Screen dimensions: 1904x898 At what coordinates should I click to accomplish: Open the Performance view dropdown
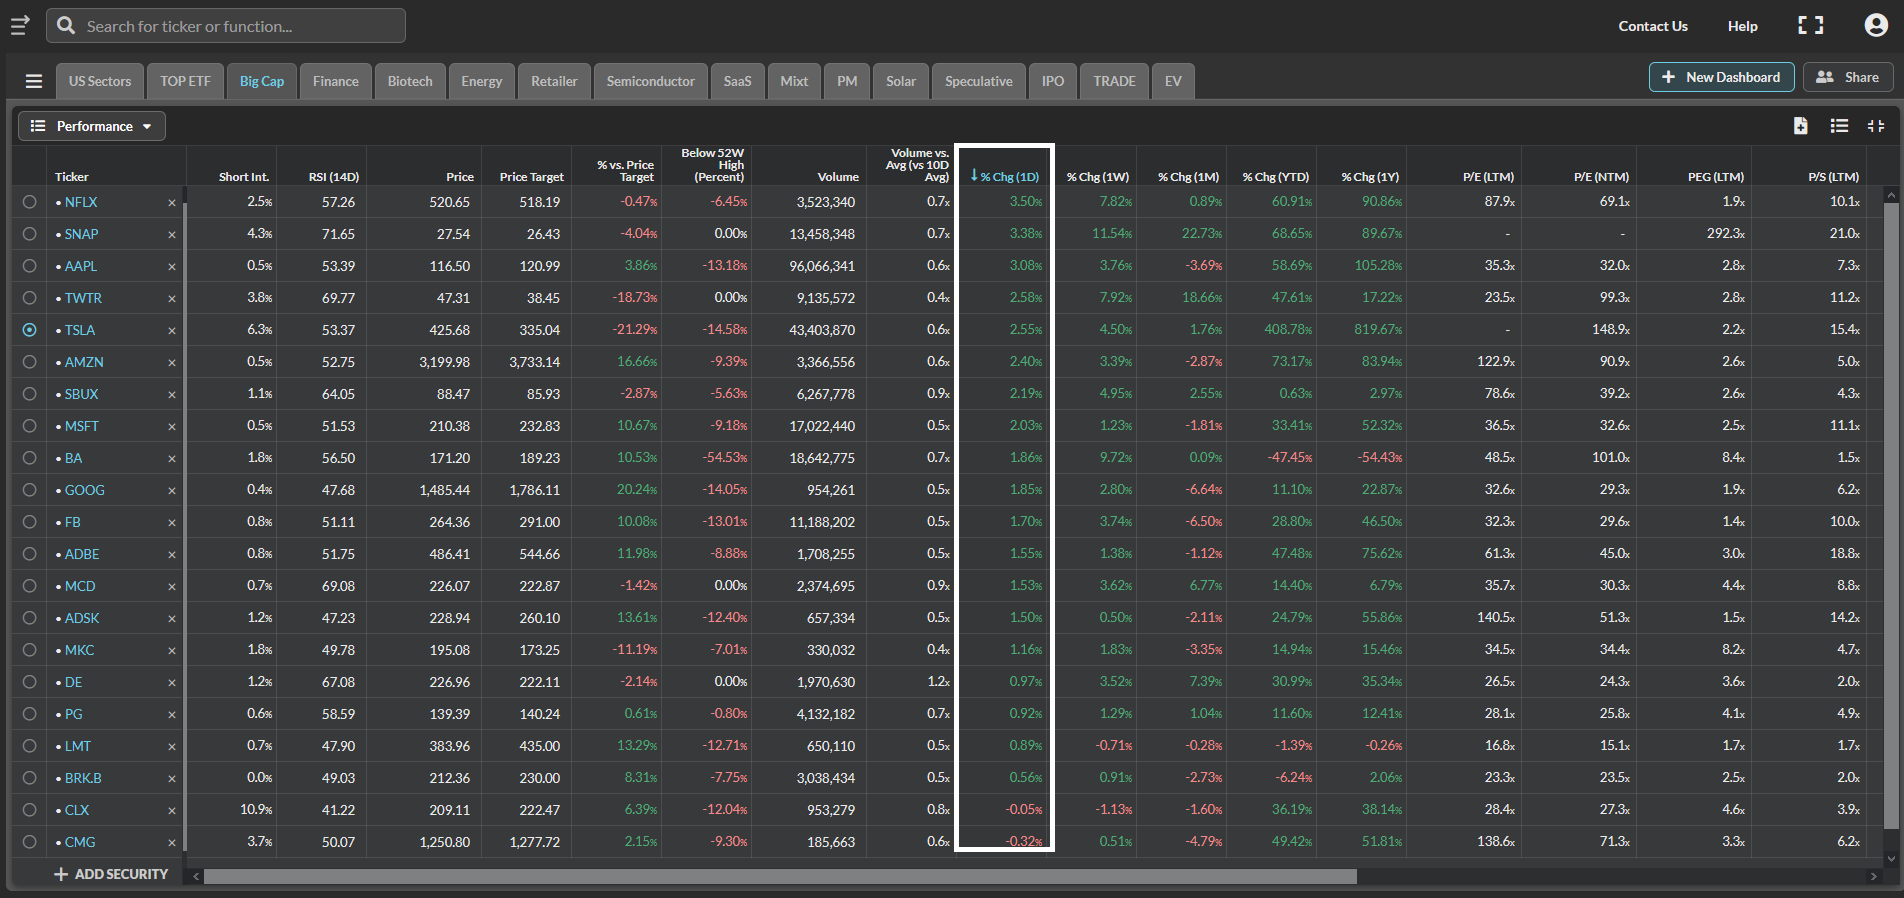point(92,126)
